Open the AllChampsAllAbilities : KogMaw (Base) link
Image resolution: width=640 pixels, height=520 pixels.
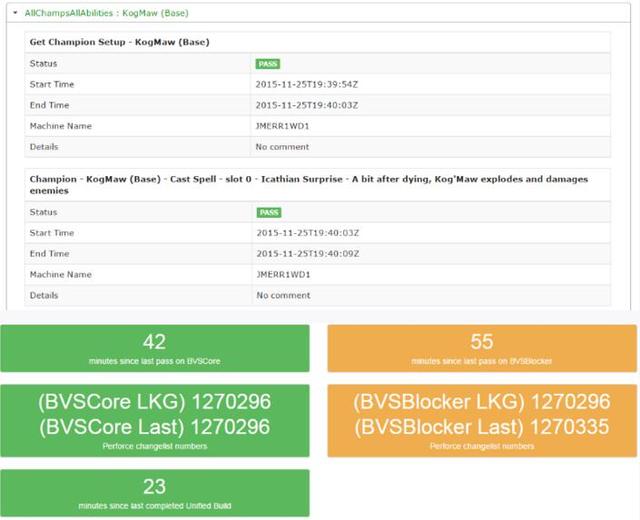point(107,13)
